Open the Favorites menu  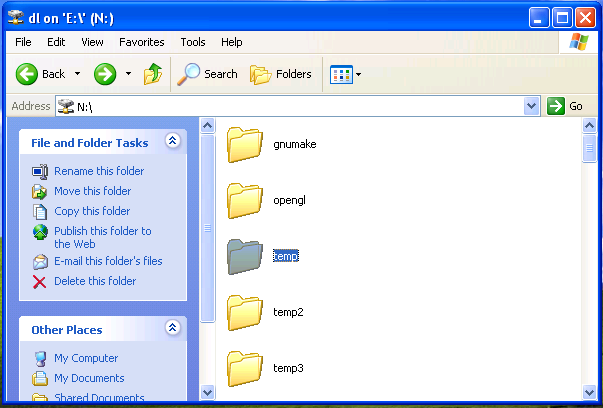click(x=142, y=42)
